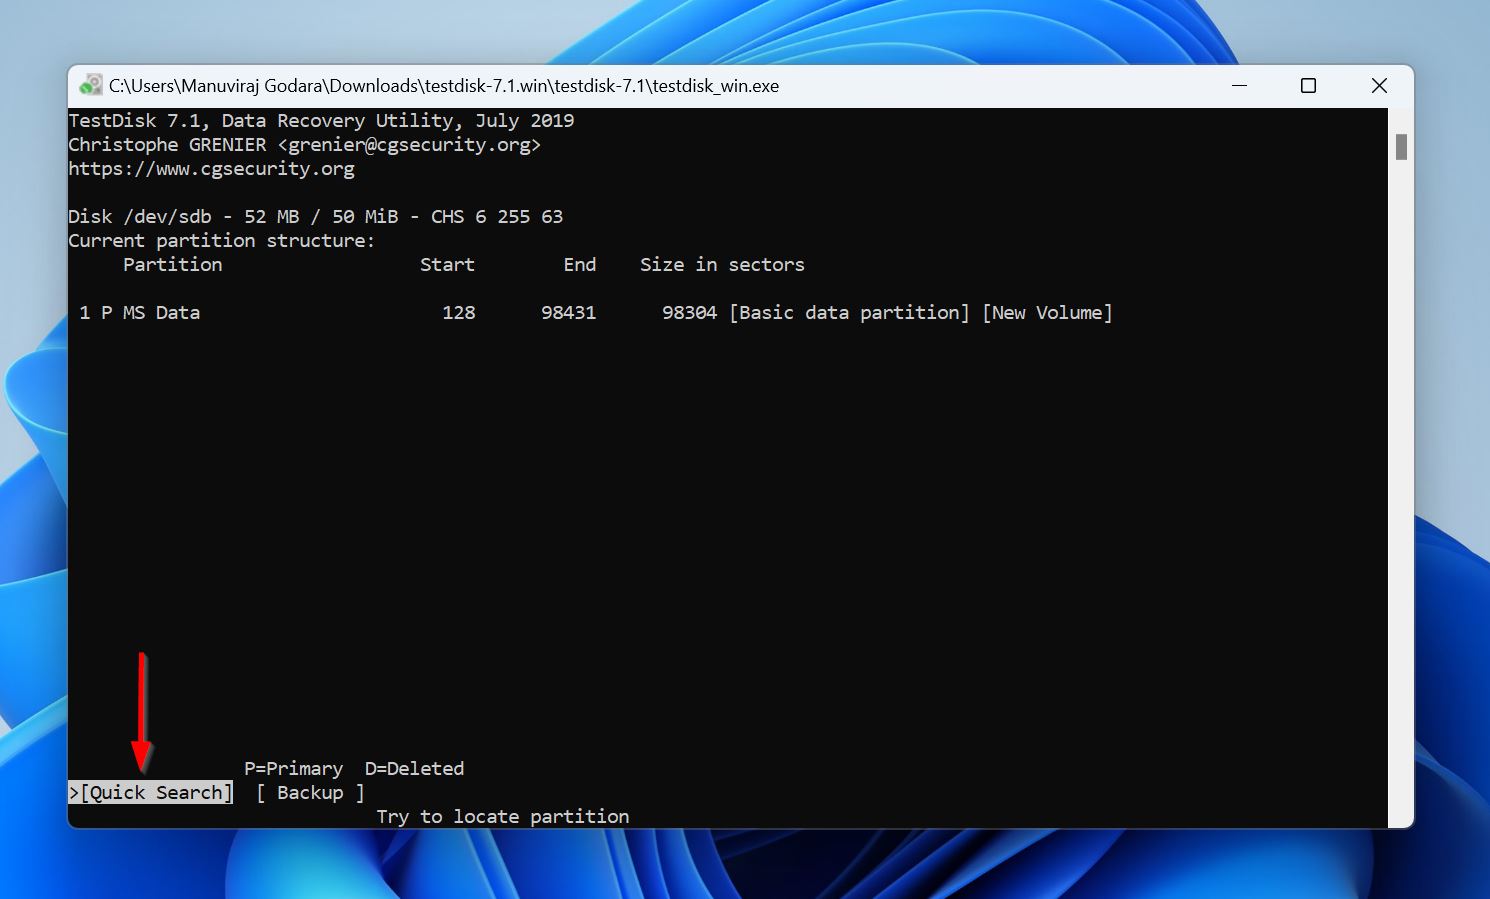Click the testdisk_win.exe path in the title bar
1490x899 pixels.
click(x=445, y=85)
